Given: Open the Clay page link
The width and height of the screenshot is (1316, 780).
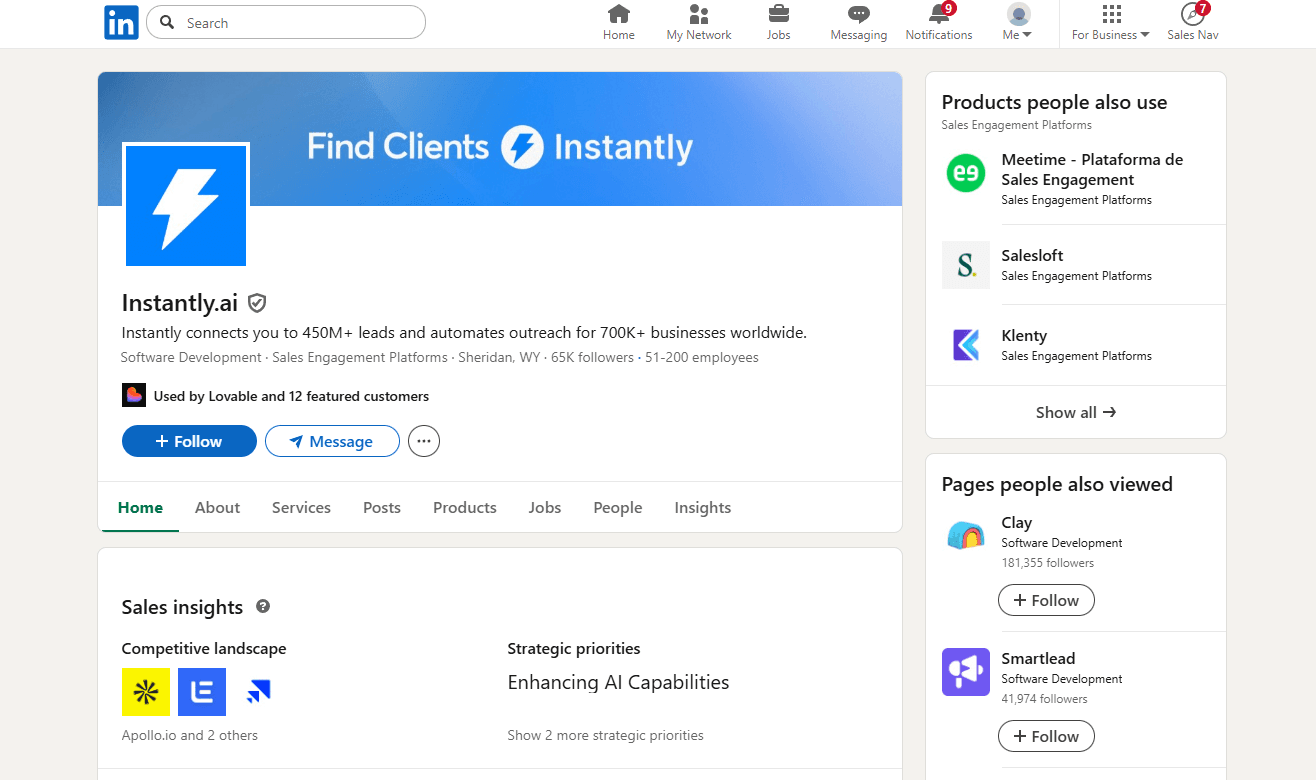Looking at the screenshot, I should (x=1016, y=522).
